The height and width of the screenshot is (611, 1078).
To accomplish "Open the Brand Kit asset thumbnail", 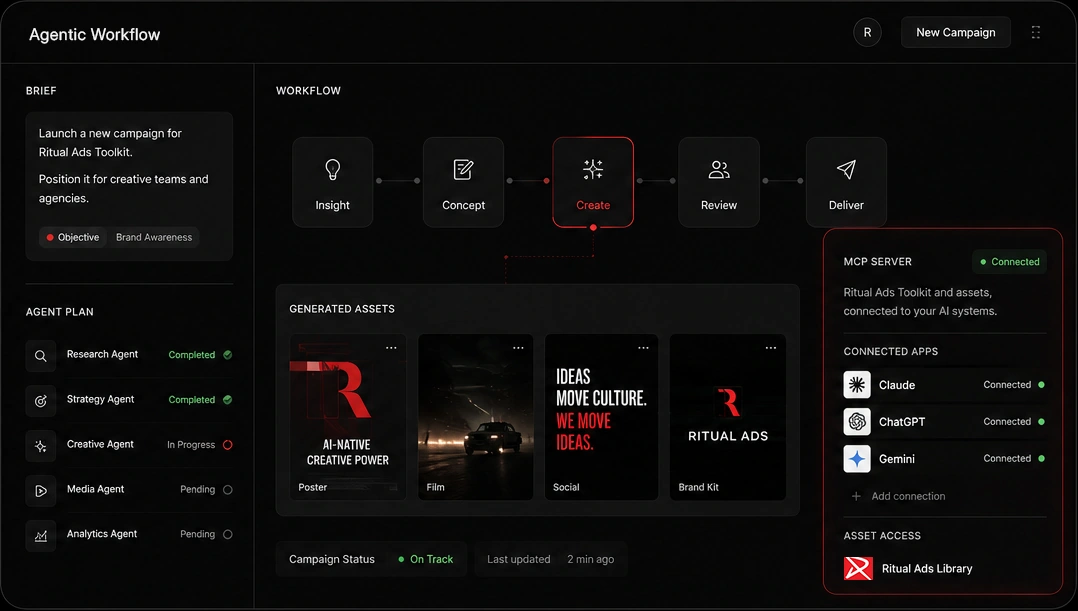I will click(728, 417).
